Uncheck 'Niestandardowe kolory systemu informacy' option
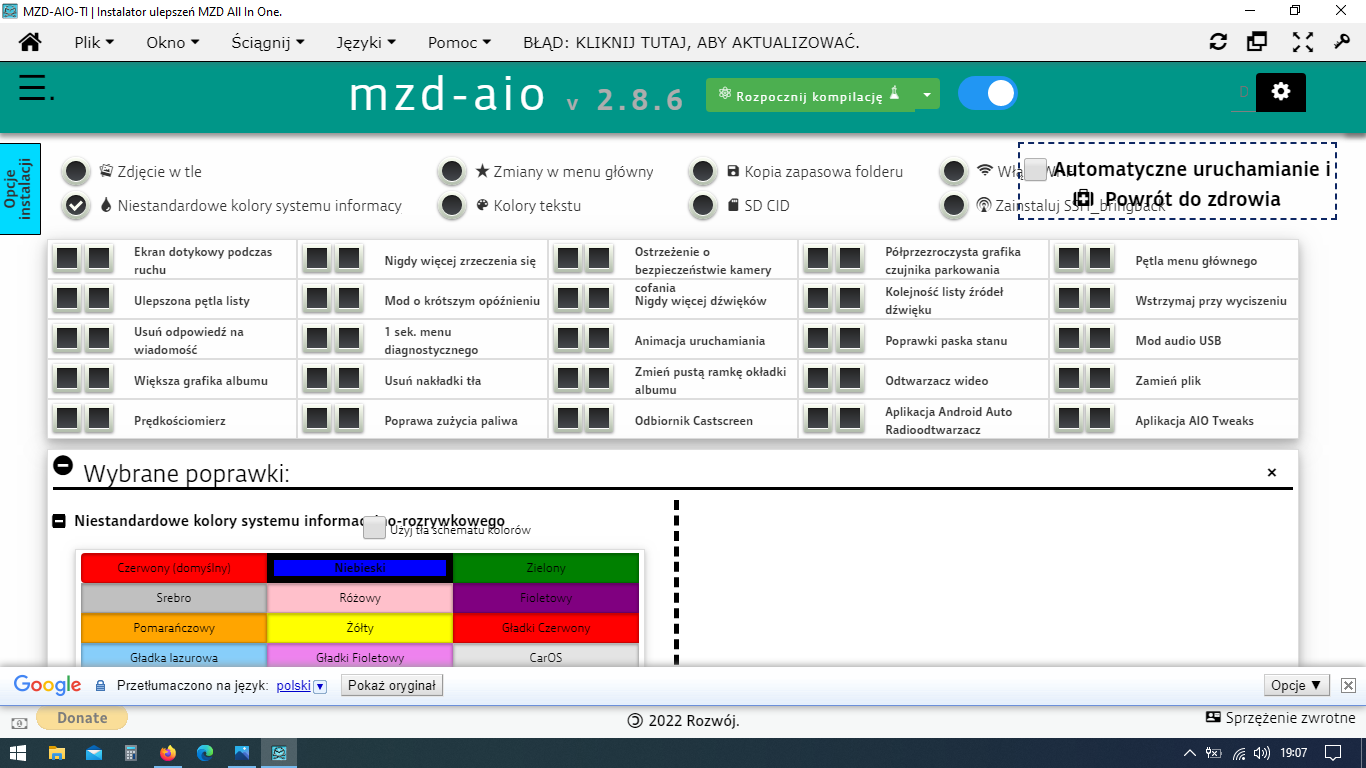Image resolution: width=1366 pixels, height=768 pixels. [x=76, y=205]
